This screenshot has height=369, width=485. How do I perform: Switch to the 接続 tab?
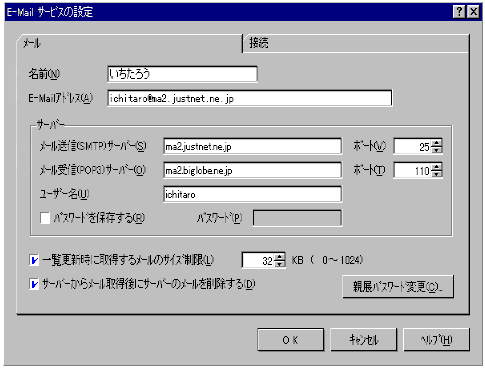[356, 43]
